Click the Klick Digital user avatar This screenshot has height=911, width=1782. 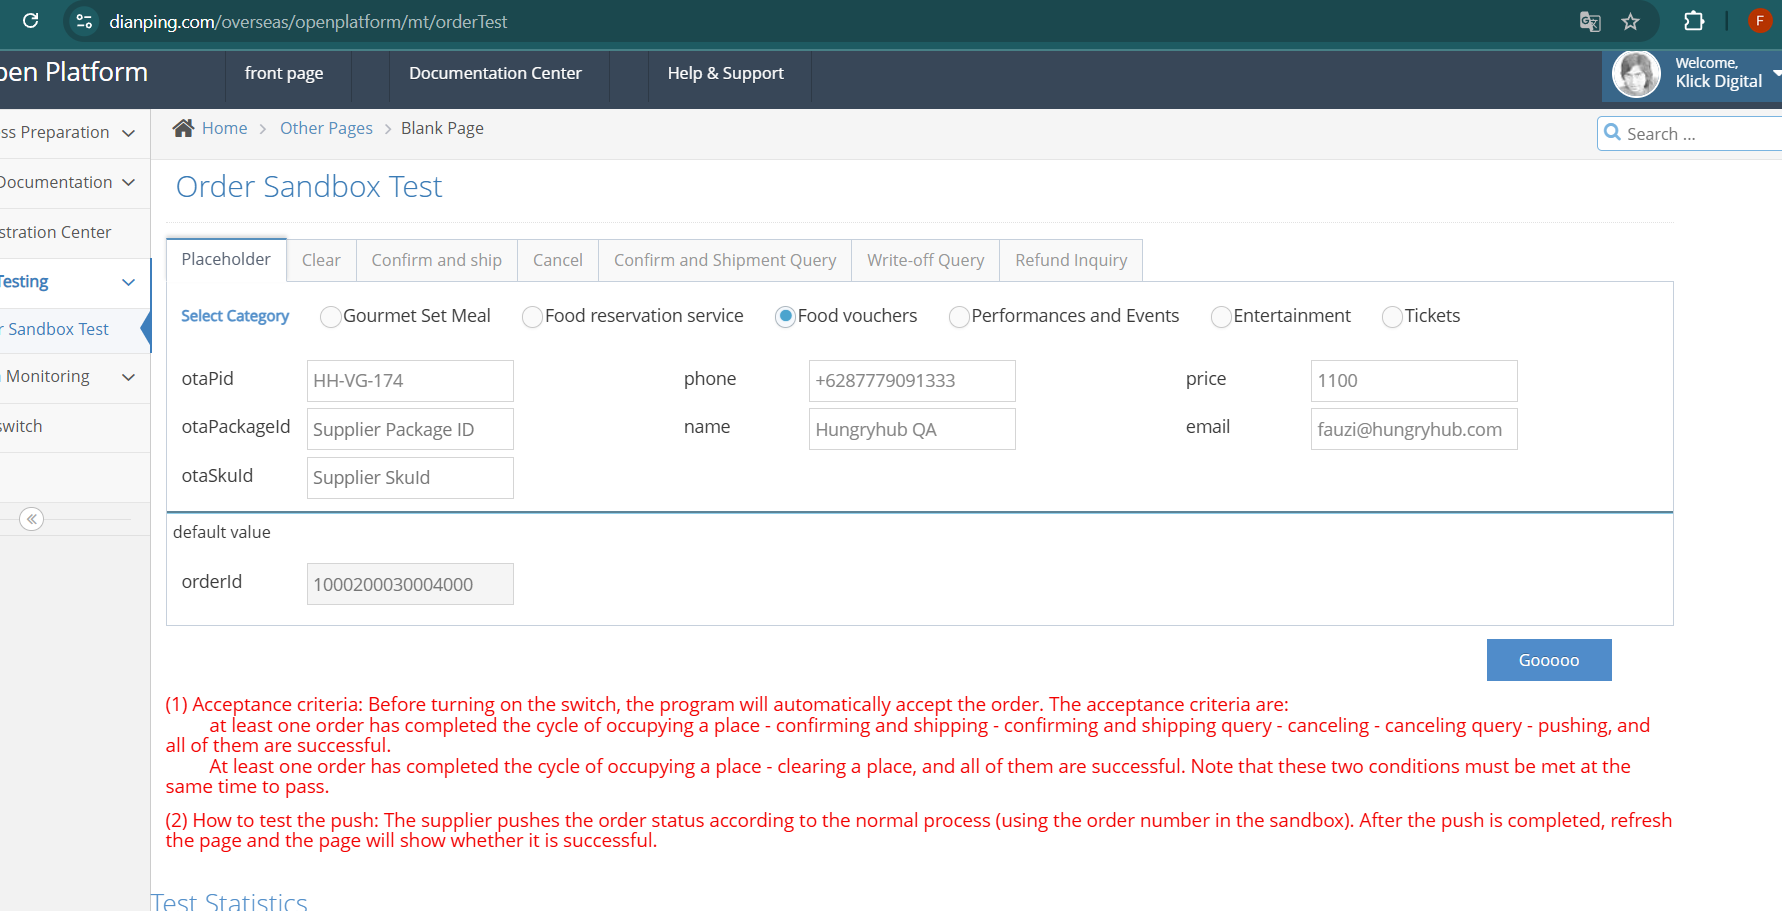(1636, 74)
